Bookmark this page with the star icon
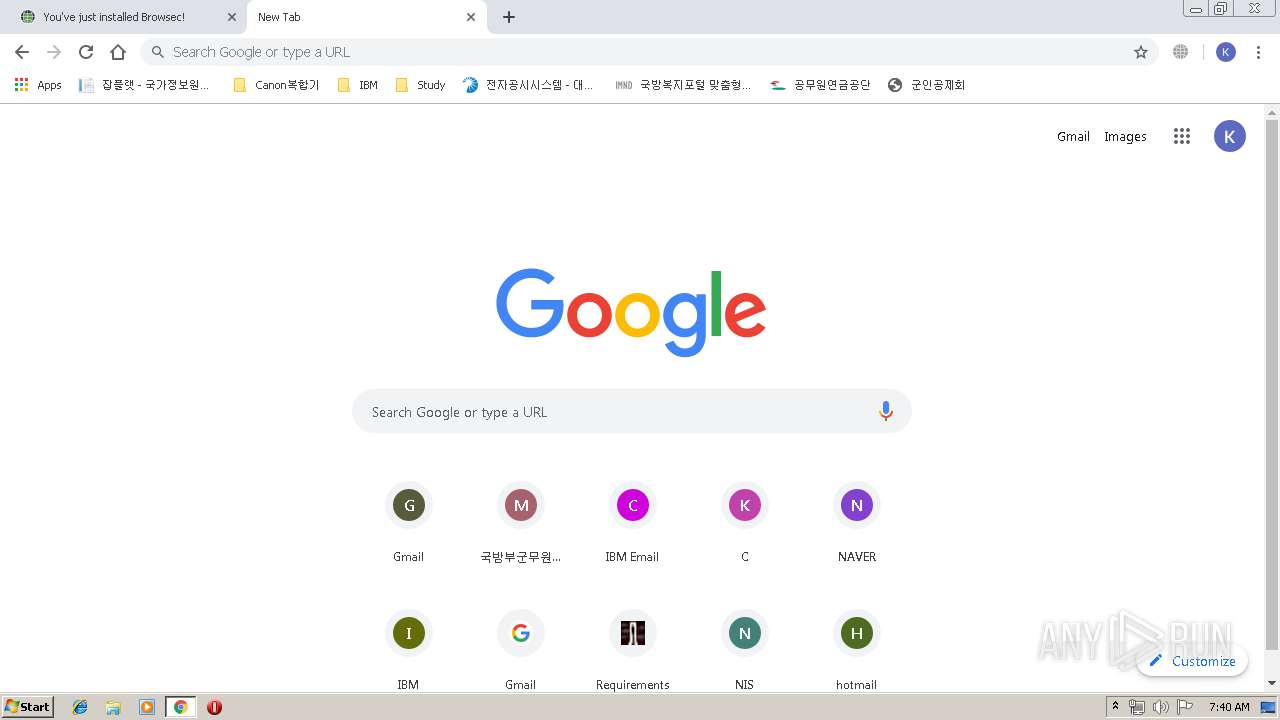The width and height of the screenshot is (1280, 720). pyautogui.click(x=1141, y=52)
